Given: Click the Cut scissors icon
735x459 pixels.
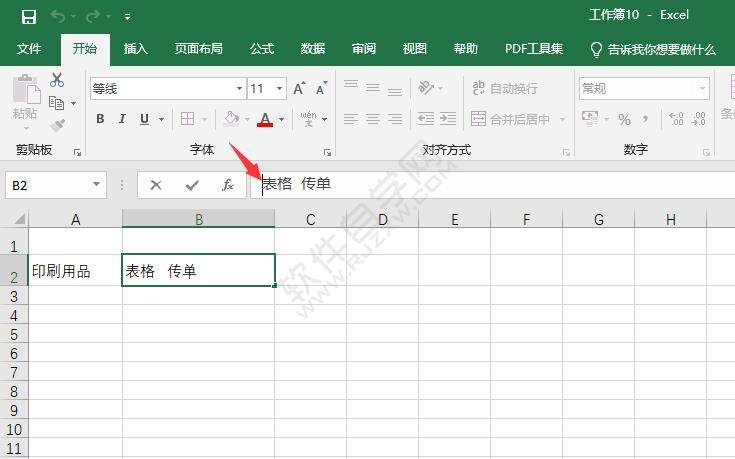Looking at the screenshot, I should (57, 80).
